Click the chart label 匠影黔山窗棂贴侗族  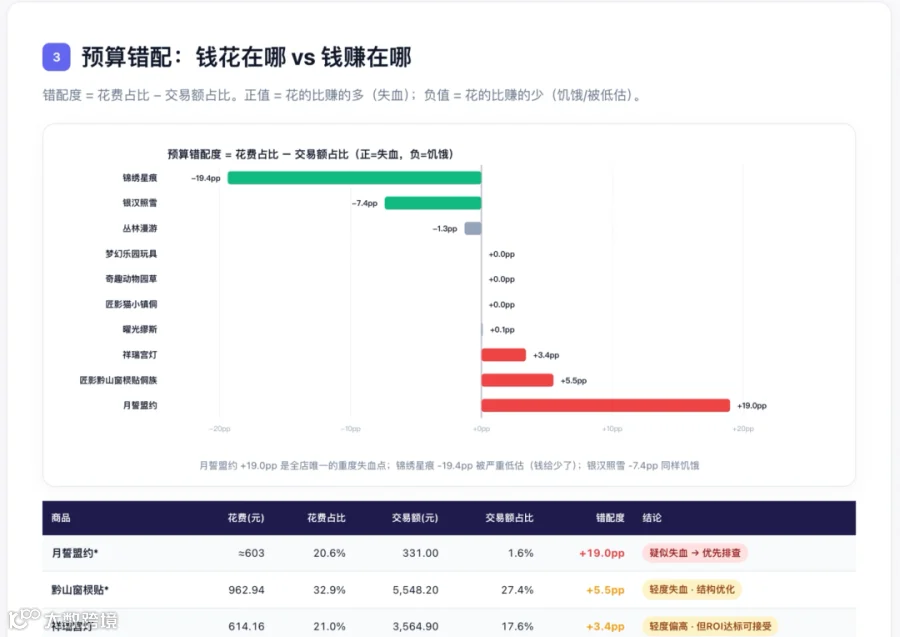[118, 380]
